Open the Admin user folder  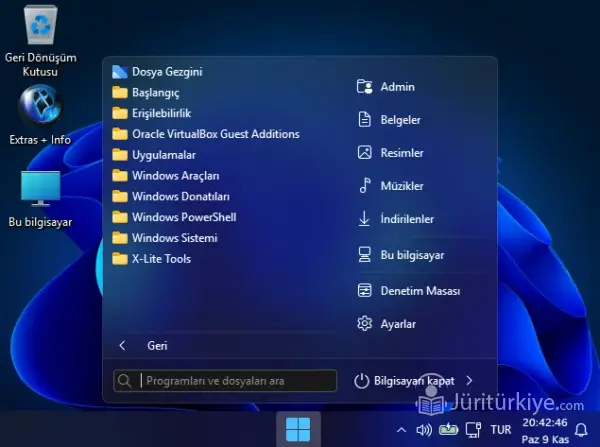[x=397, y=87]
